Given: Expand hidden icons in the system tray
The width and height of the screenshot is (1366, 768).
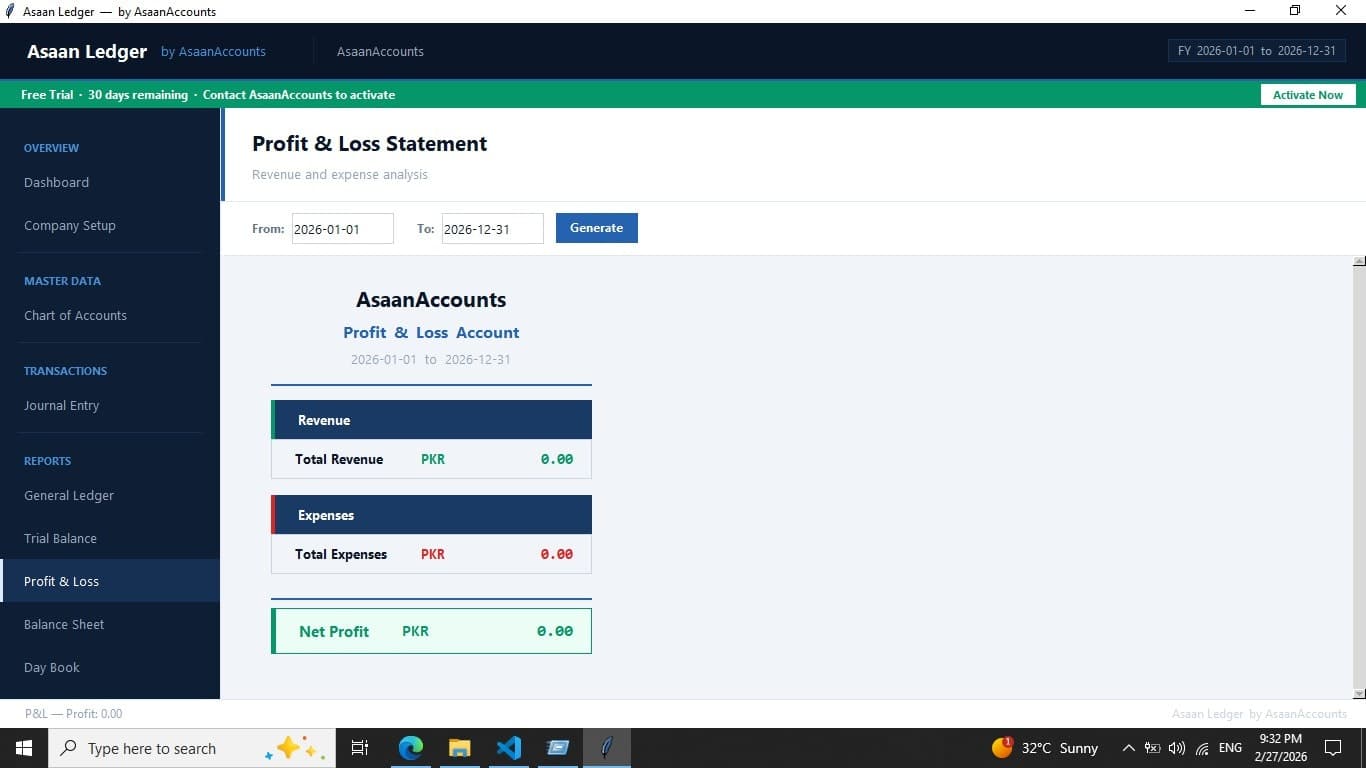Looking at the screenshot, I should click(1128, 747).
